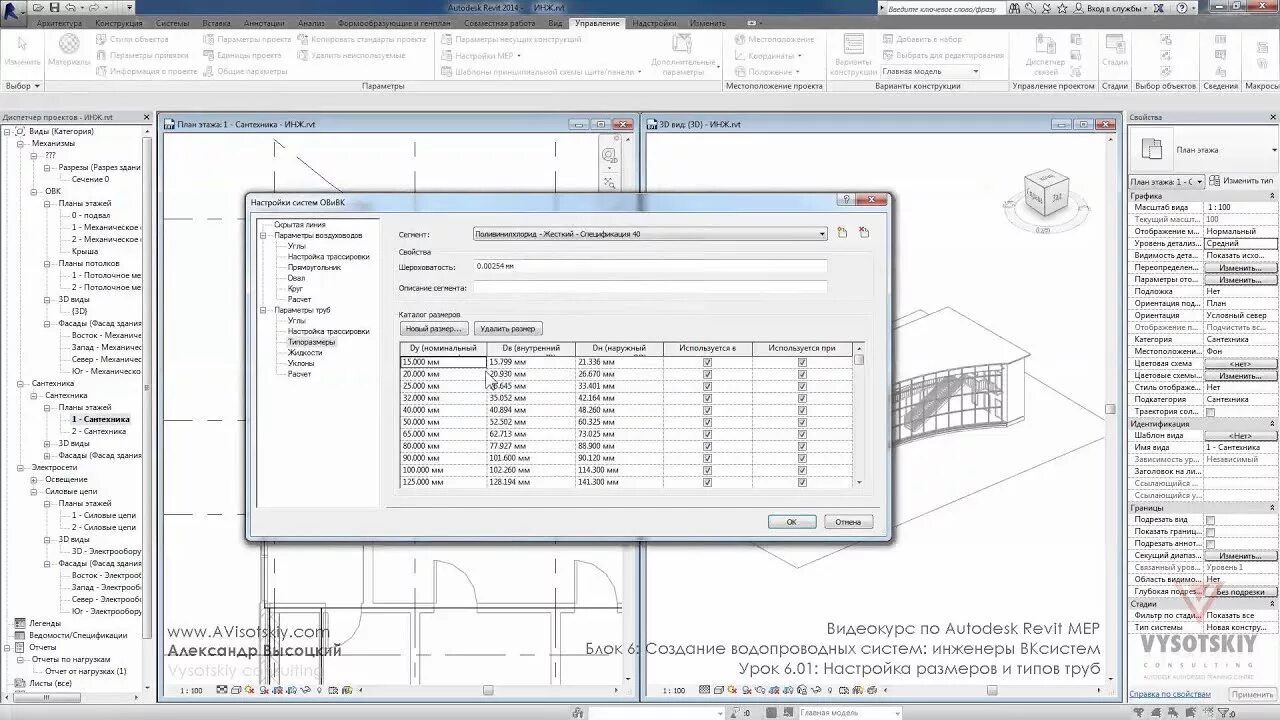Click the size catalog table vertical scrollbar
Image resolution: width=1280 pixels, height=720 pixels.
coord(859,414)
